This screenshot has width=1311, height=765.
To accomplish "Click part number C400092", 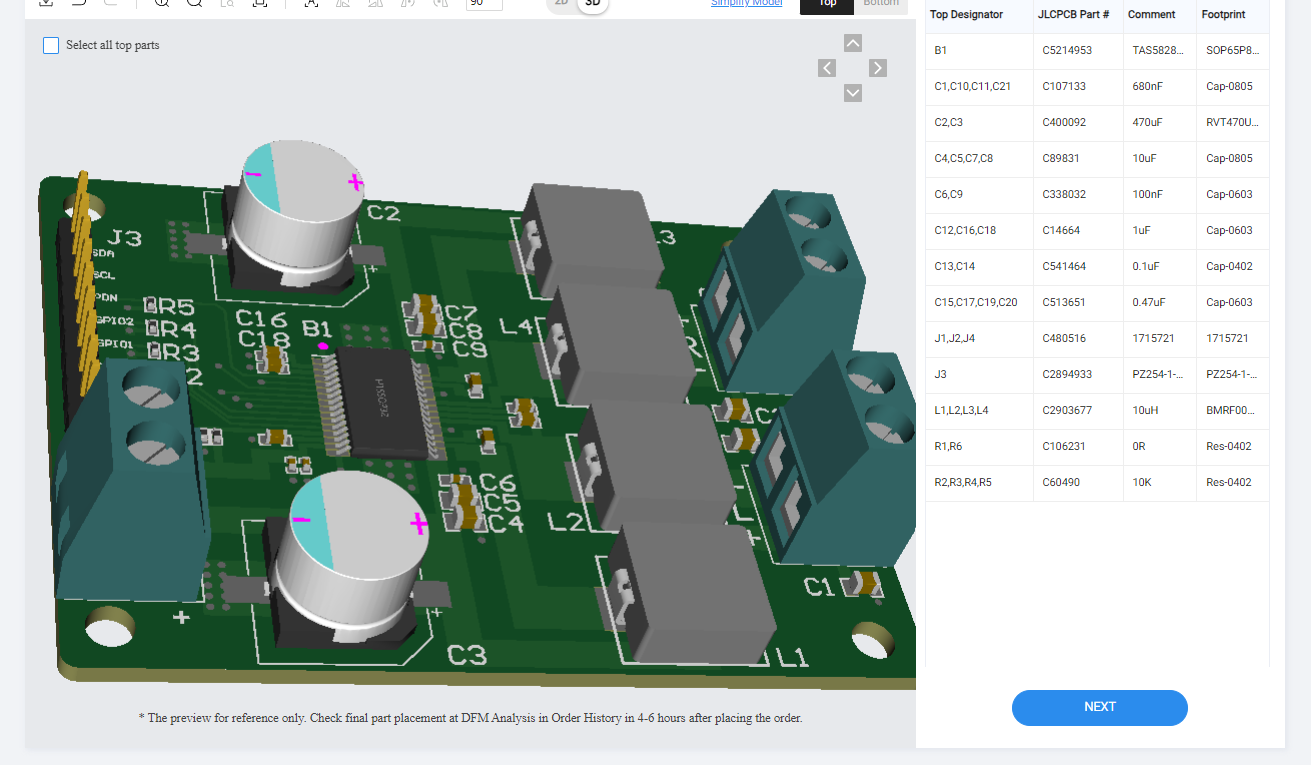I will [1064, 122].
